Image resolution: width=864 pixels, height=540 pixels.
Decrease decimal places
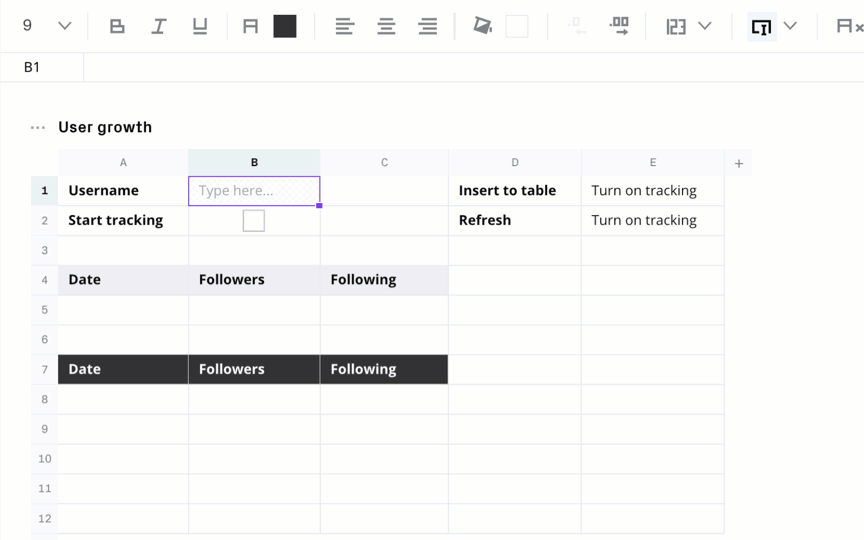point(576,25)
